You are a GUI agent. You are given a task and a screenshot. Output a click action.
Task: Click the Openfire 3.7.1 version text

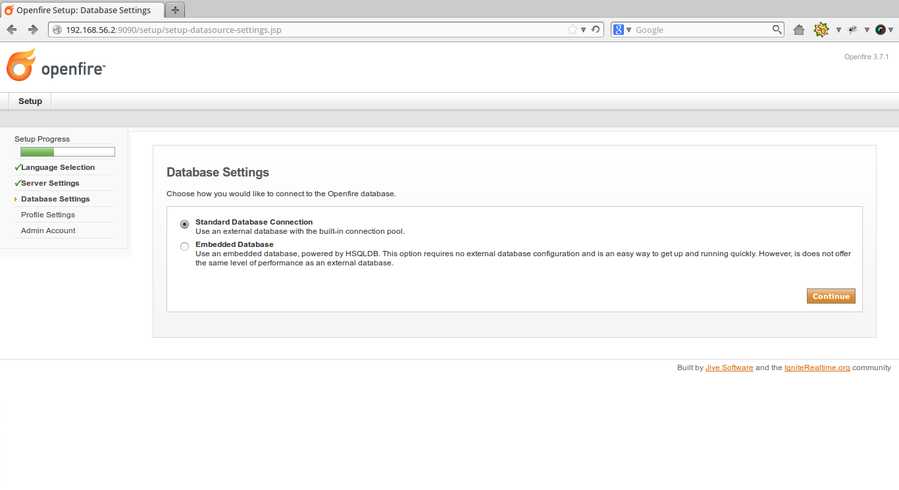tap(866, 57)
